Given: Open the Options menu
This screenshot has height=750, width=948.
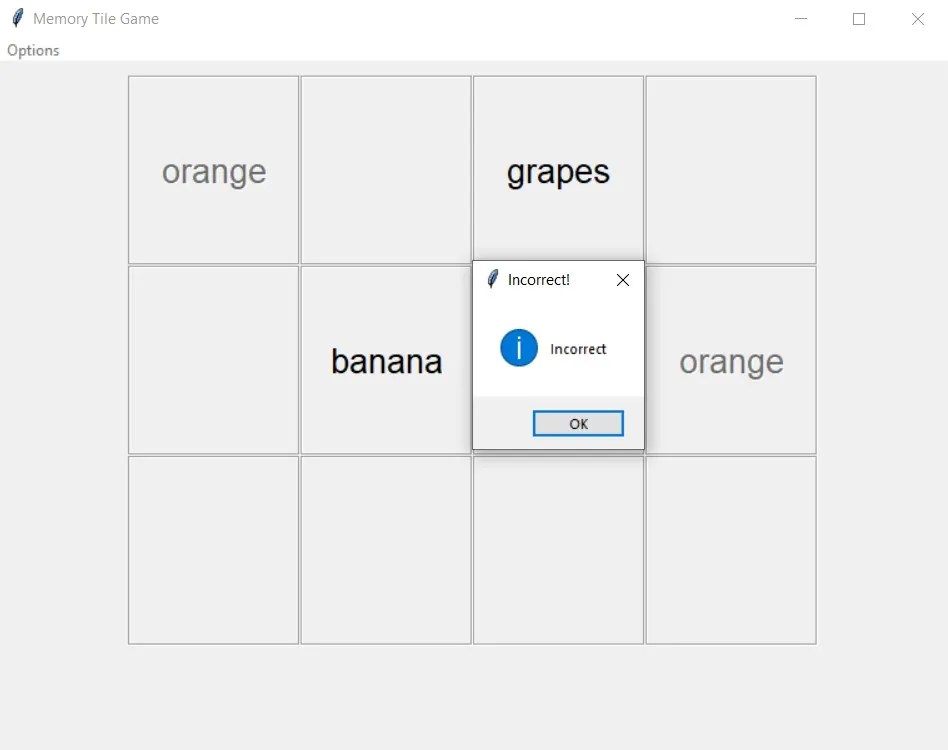Looking at the screenshot, I should (x=32, y=50).
